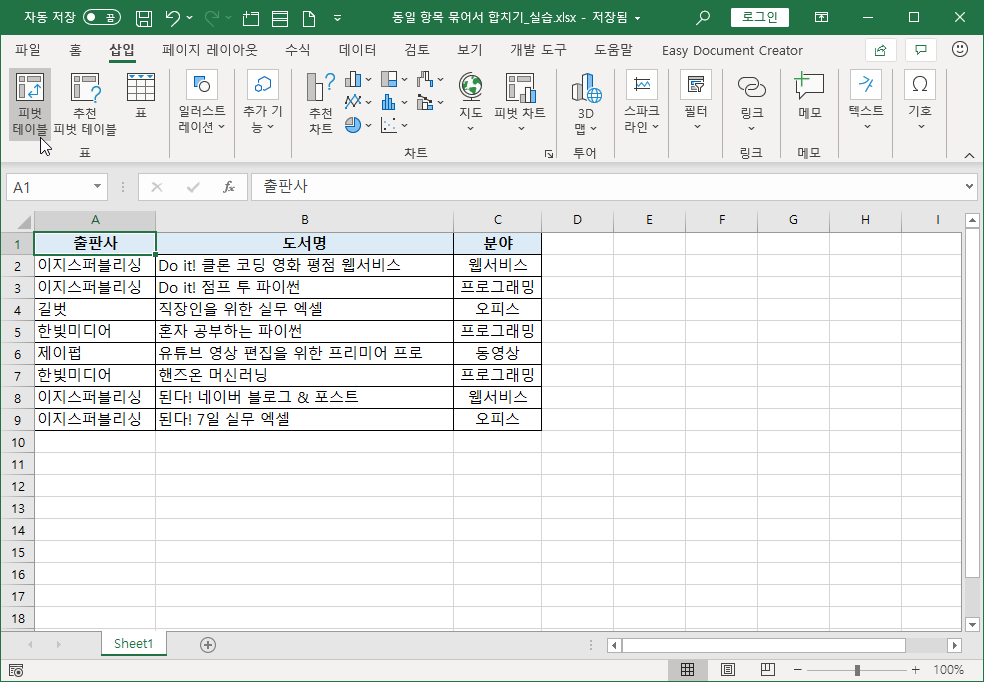Image resolution: width=984 pixels, height=682 pixels.
Task: Insert a column or bar chart
Action: tap(358, 79)
